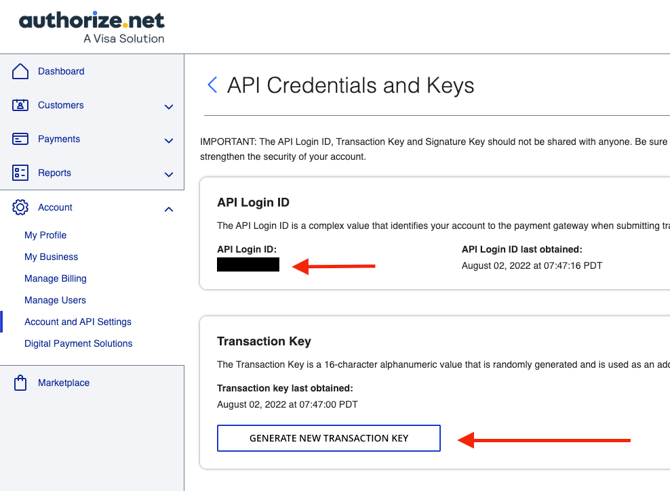Open My Profile page

coord(45,235)
